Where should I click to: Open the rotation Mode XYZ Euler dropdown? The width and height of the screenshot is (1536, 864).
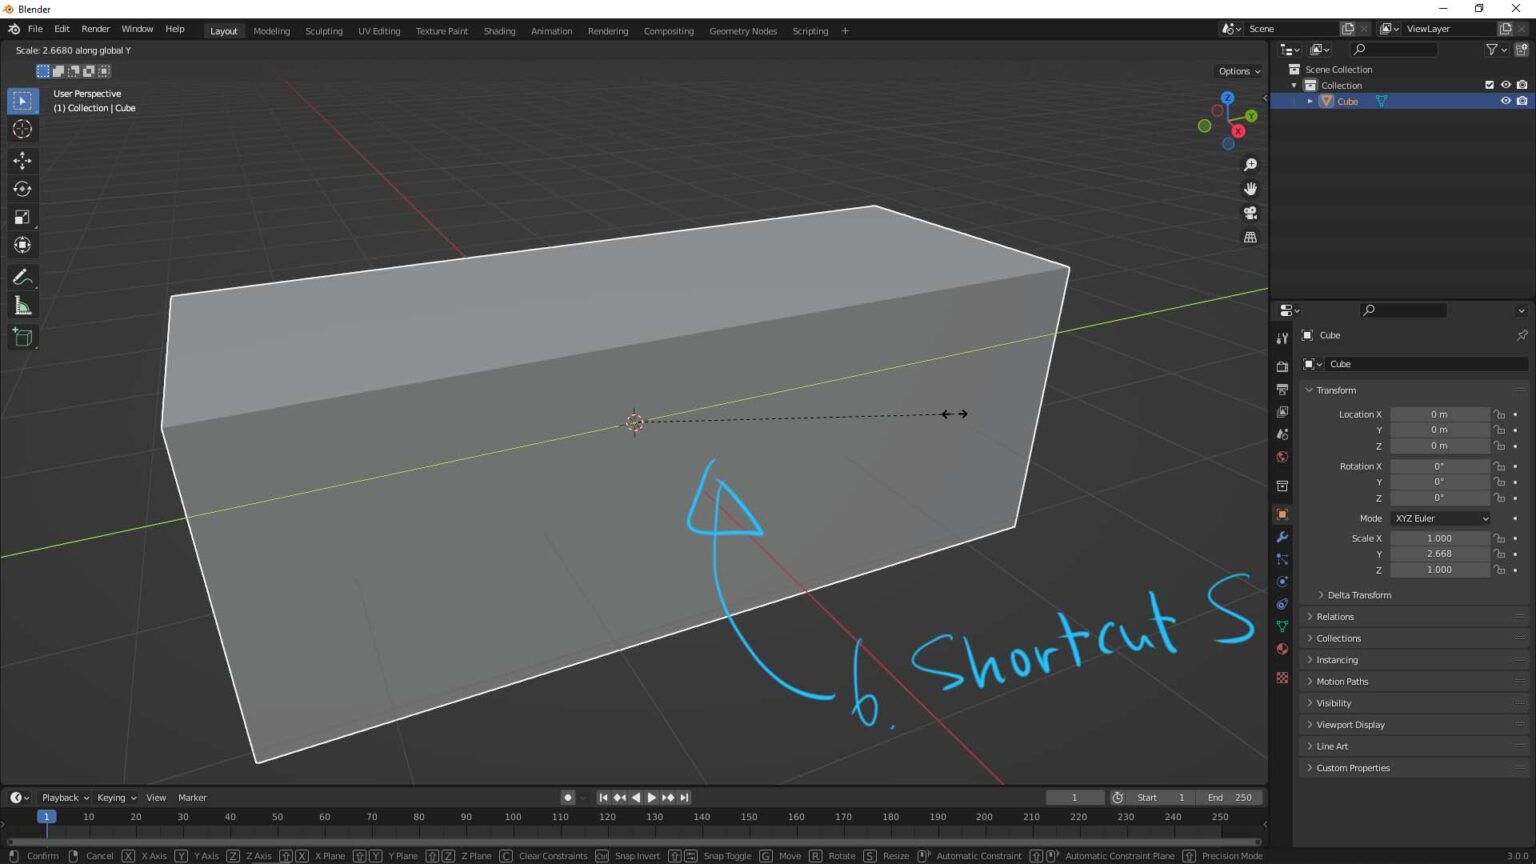1441,518
